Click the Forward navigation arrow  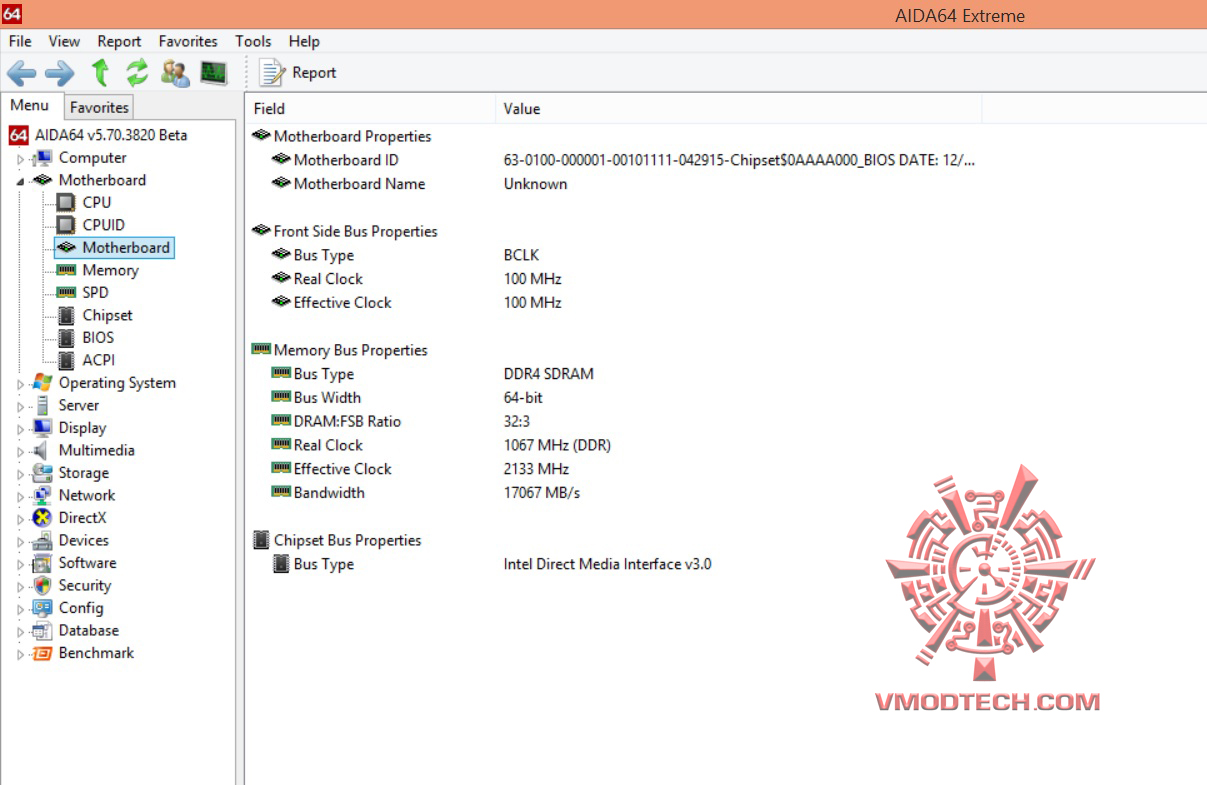click(60, 73)
